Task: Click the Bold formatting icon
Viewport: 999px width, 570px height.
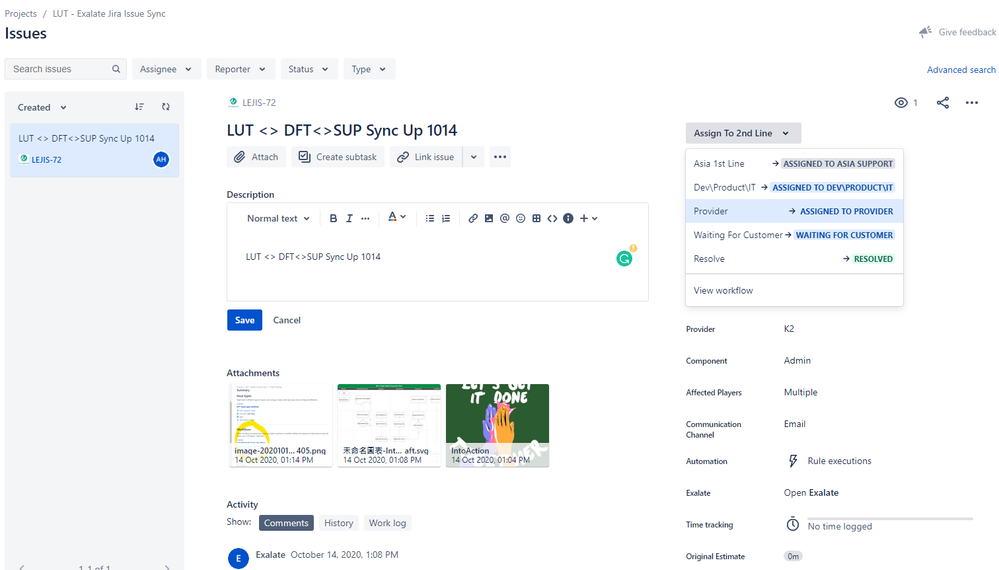Action: [333, 218]
